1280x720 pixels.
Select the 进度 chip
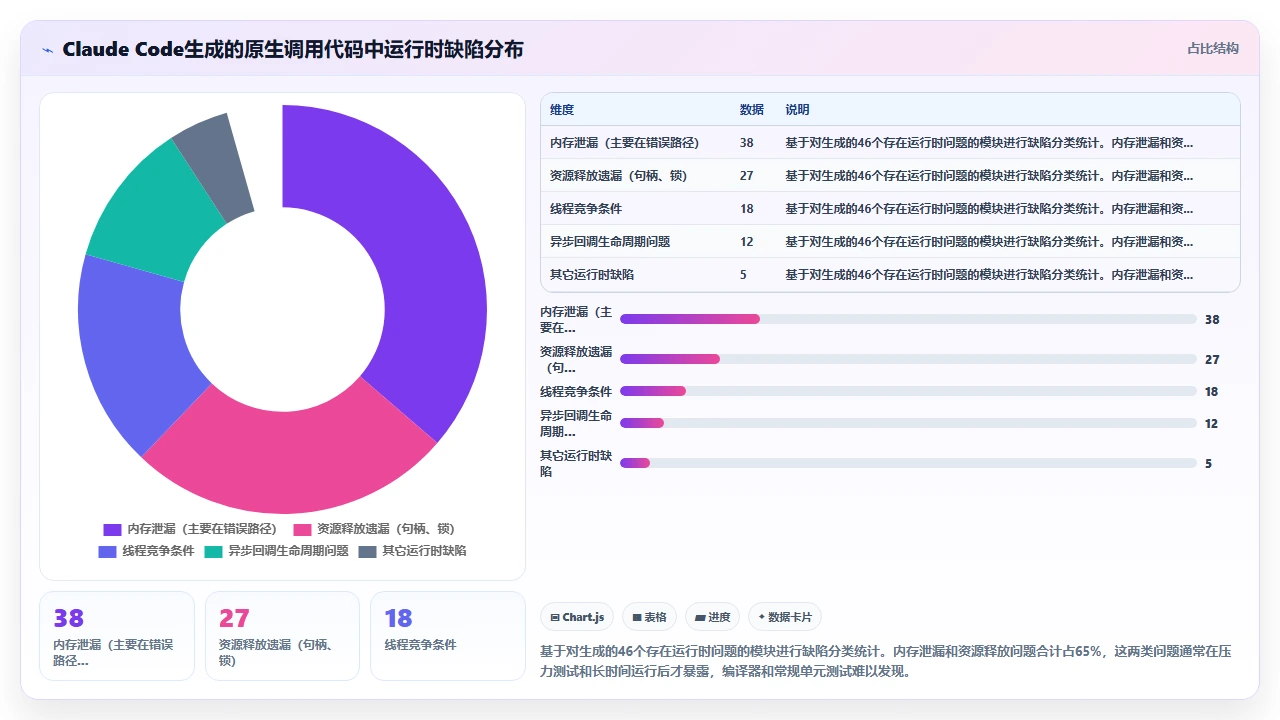(x=712, y=617)
